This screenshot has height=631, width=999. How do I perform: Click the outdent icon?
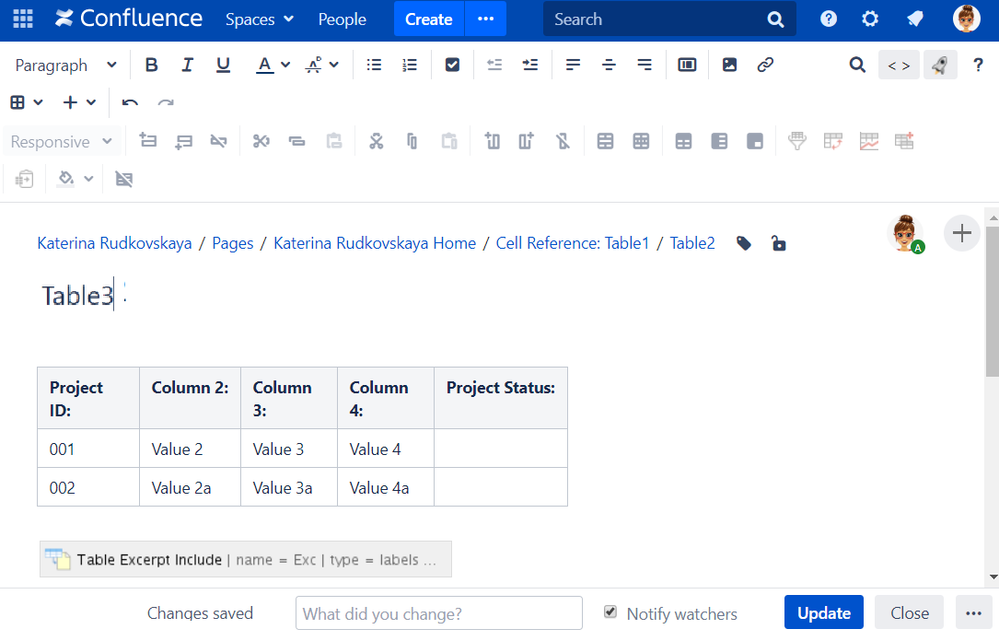click(x=494, y=65)
